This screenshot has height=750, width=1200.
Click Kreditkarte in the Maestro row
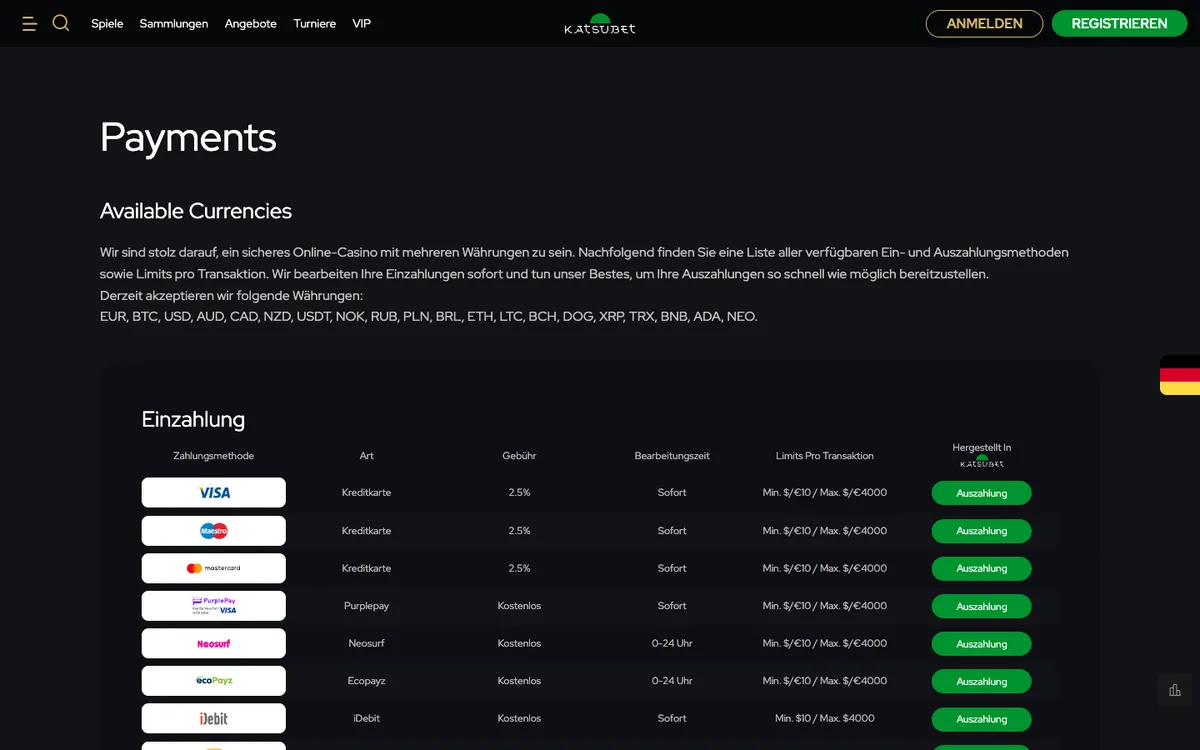[367, 531]
